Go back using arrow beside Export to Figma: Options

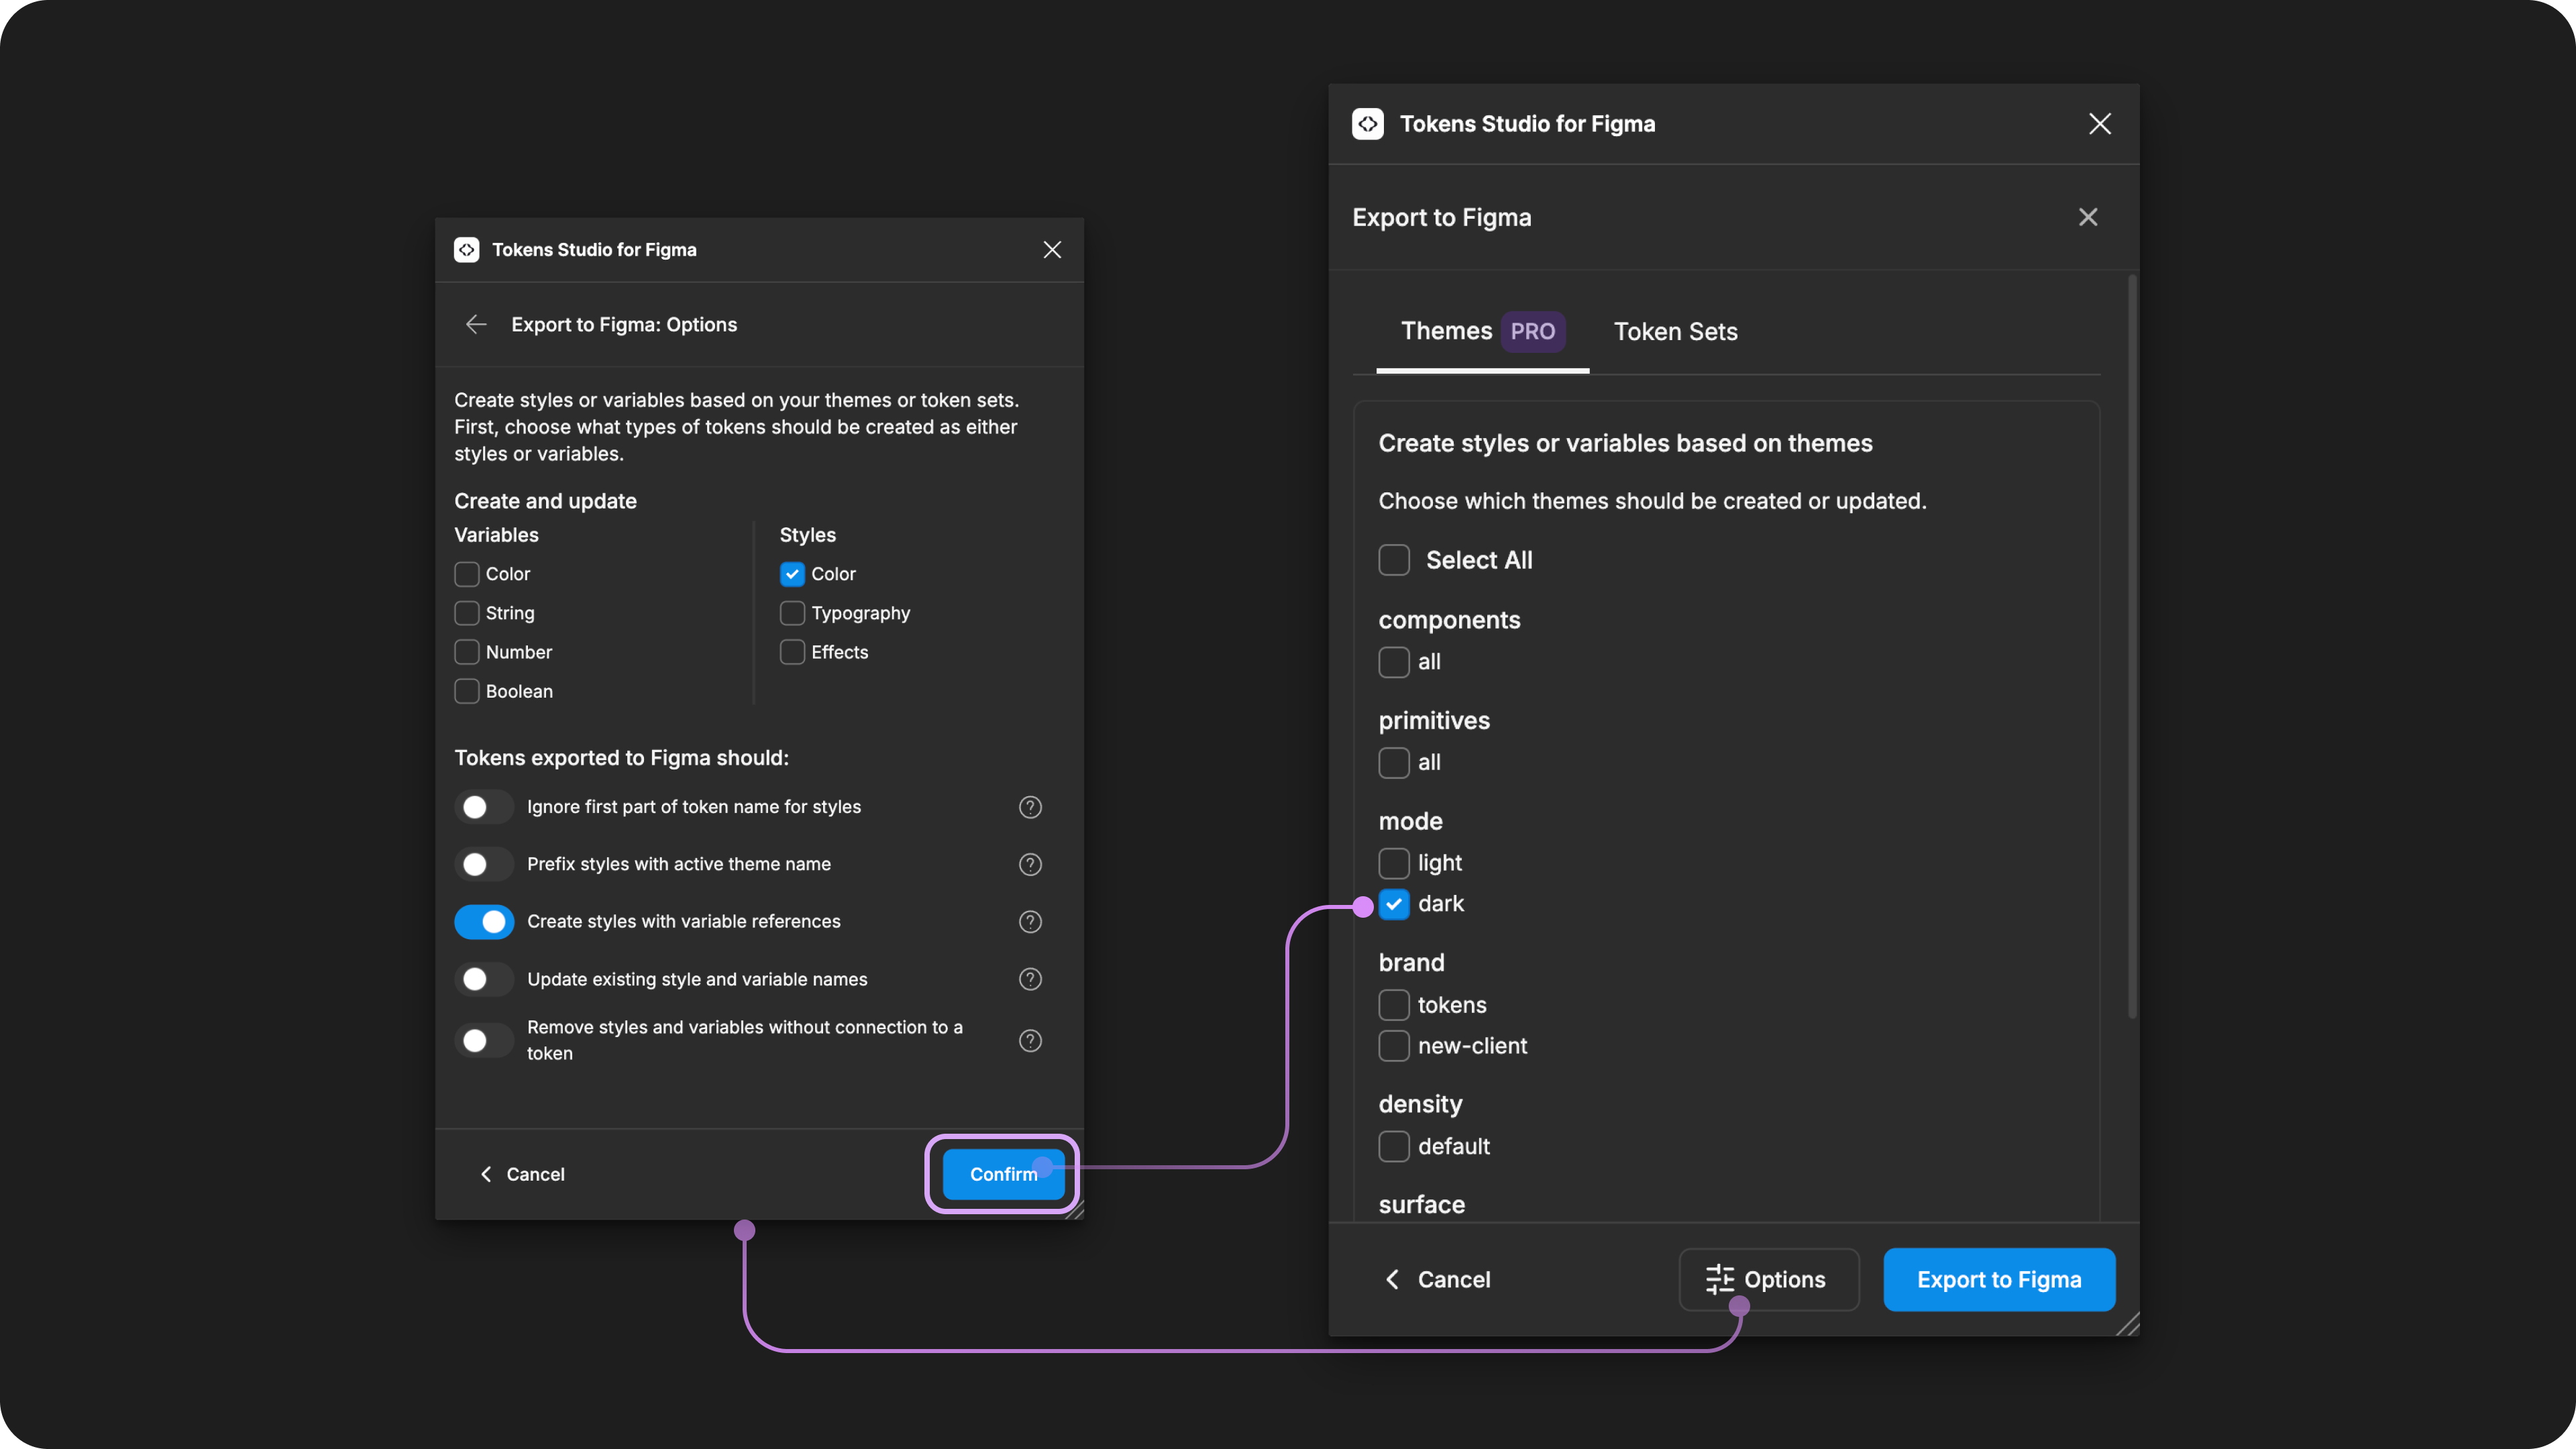[x=476, y=324]
